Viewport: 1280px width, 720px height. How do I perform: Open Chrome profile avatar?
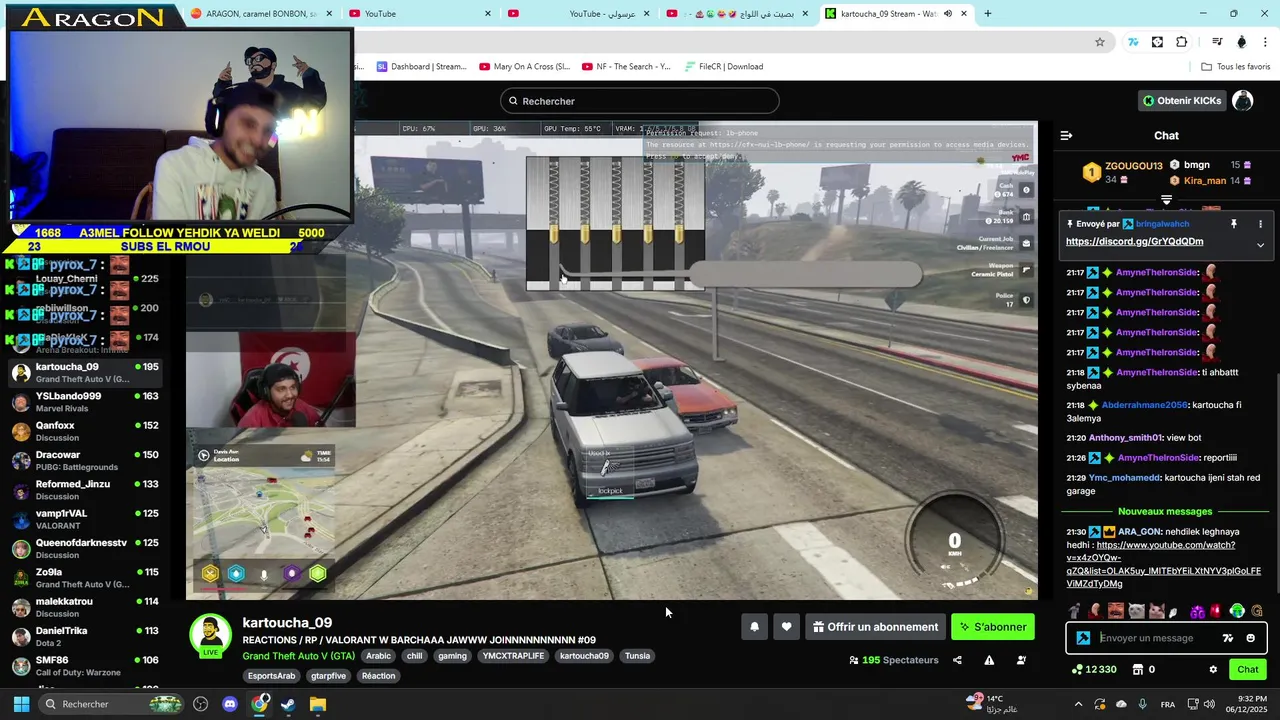pyautogui.click(x=1242, y=42)
